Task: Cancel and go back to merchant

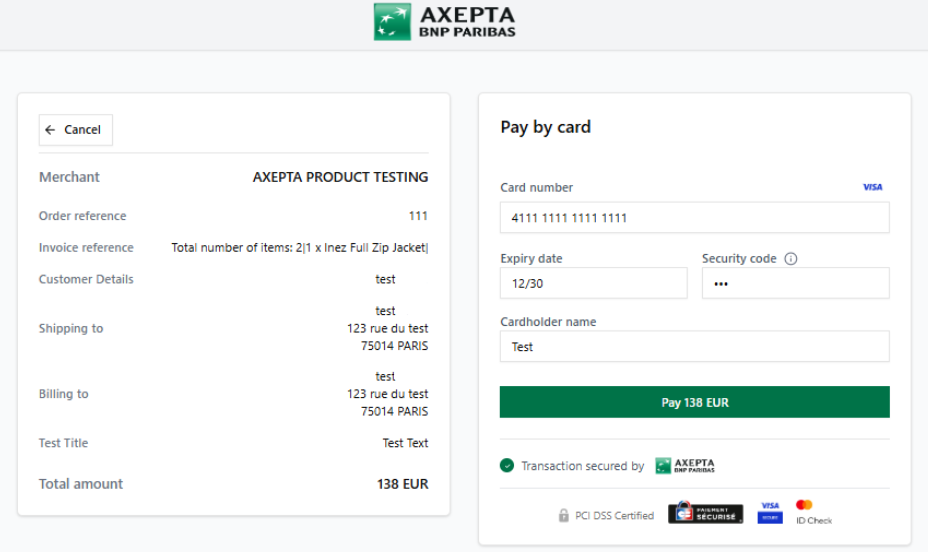Action: (76, 130)
